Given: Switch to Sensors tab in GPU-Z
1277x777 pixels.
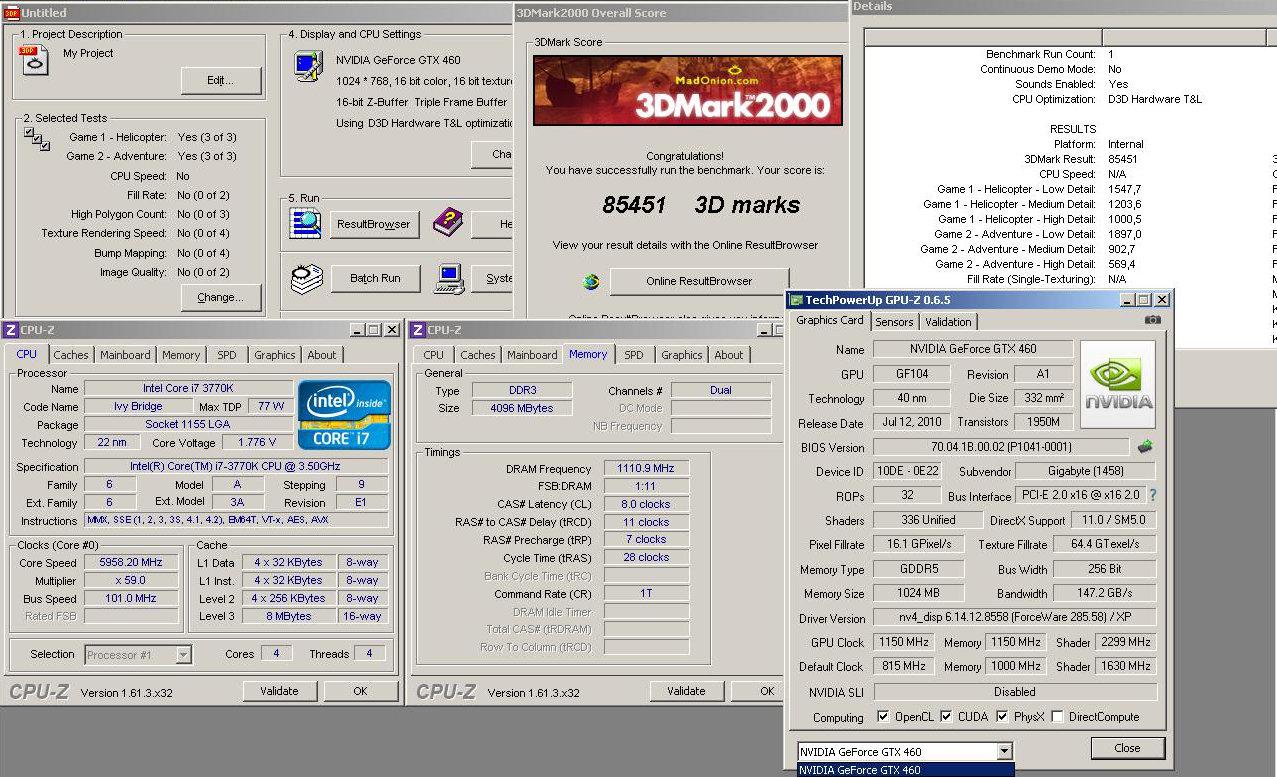Looking at the screenshot, I should click(x=894, y=322).
